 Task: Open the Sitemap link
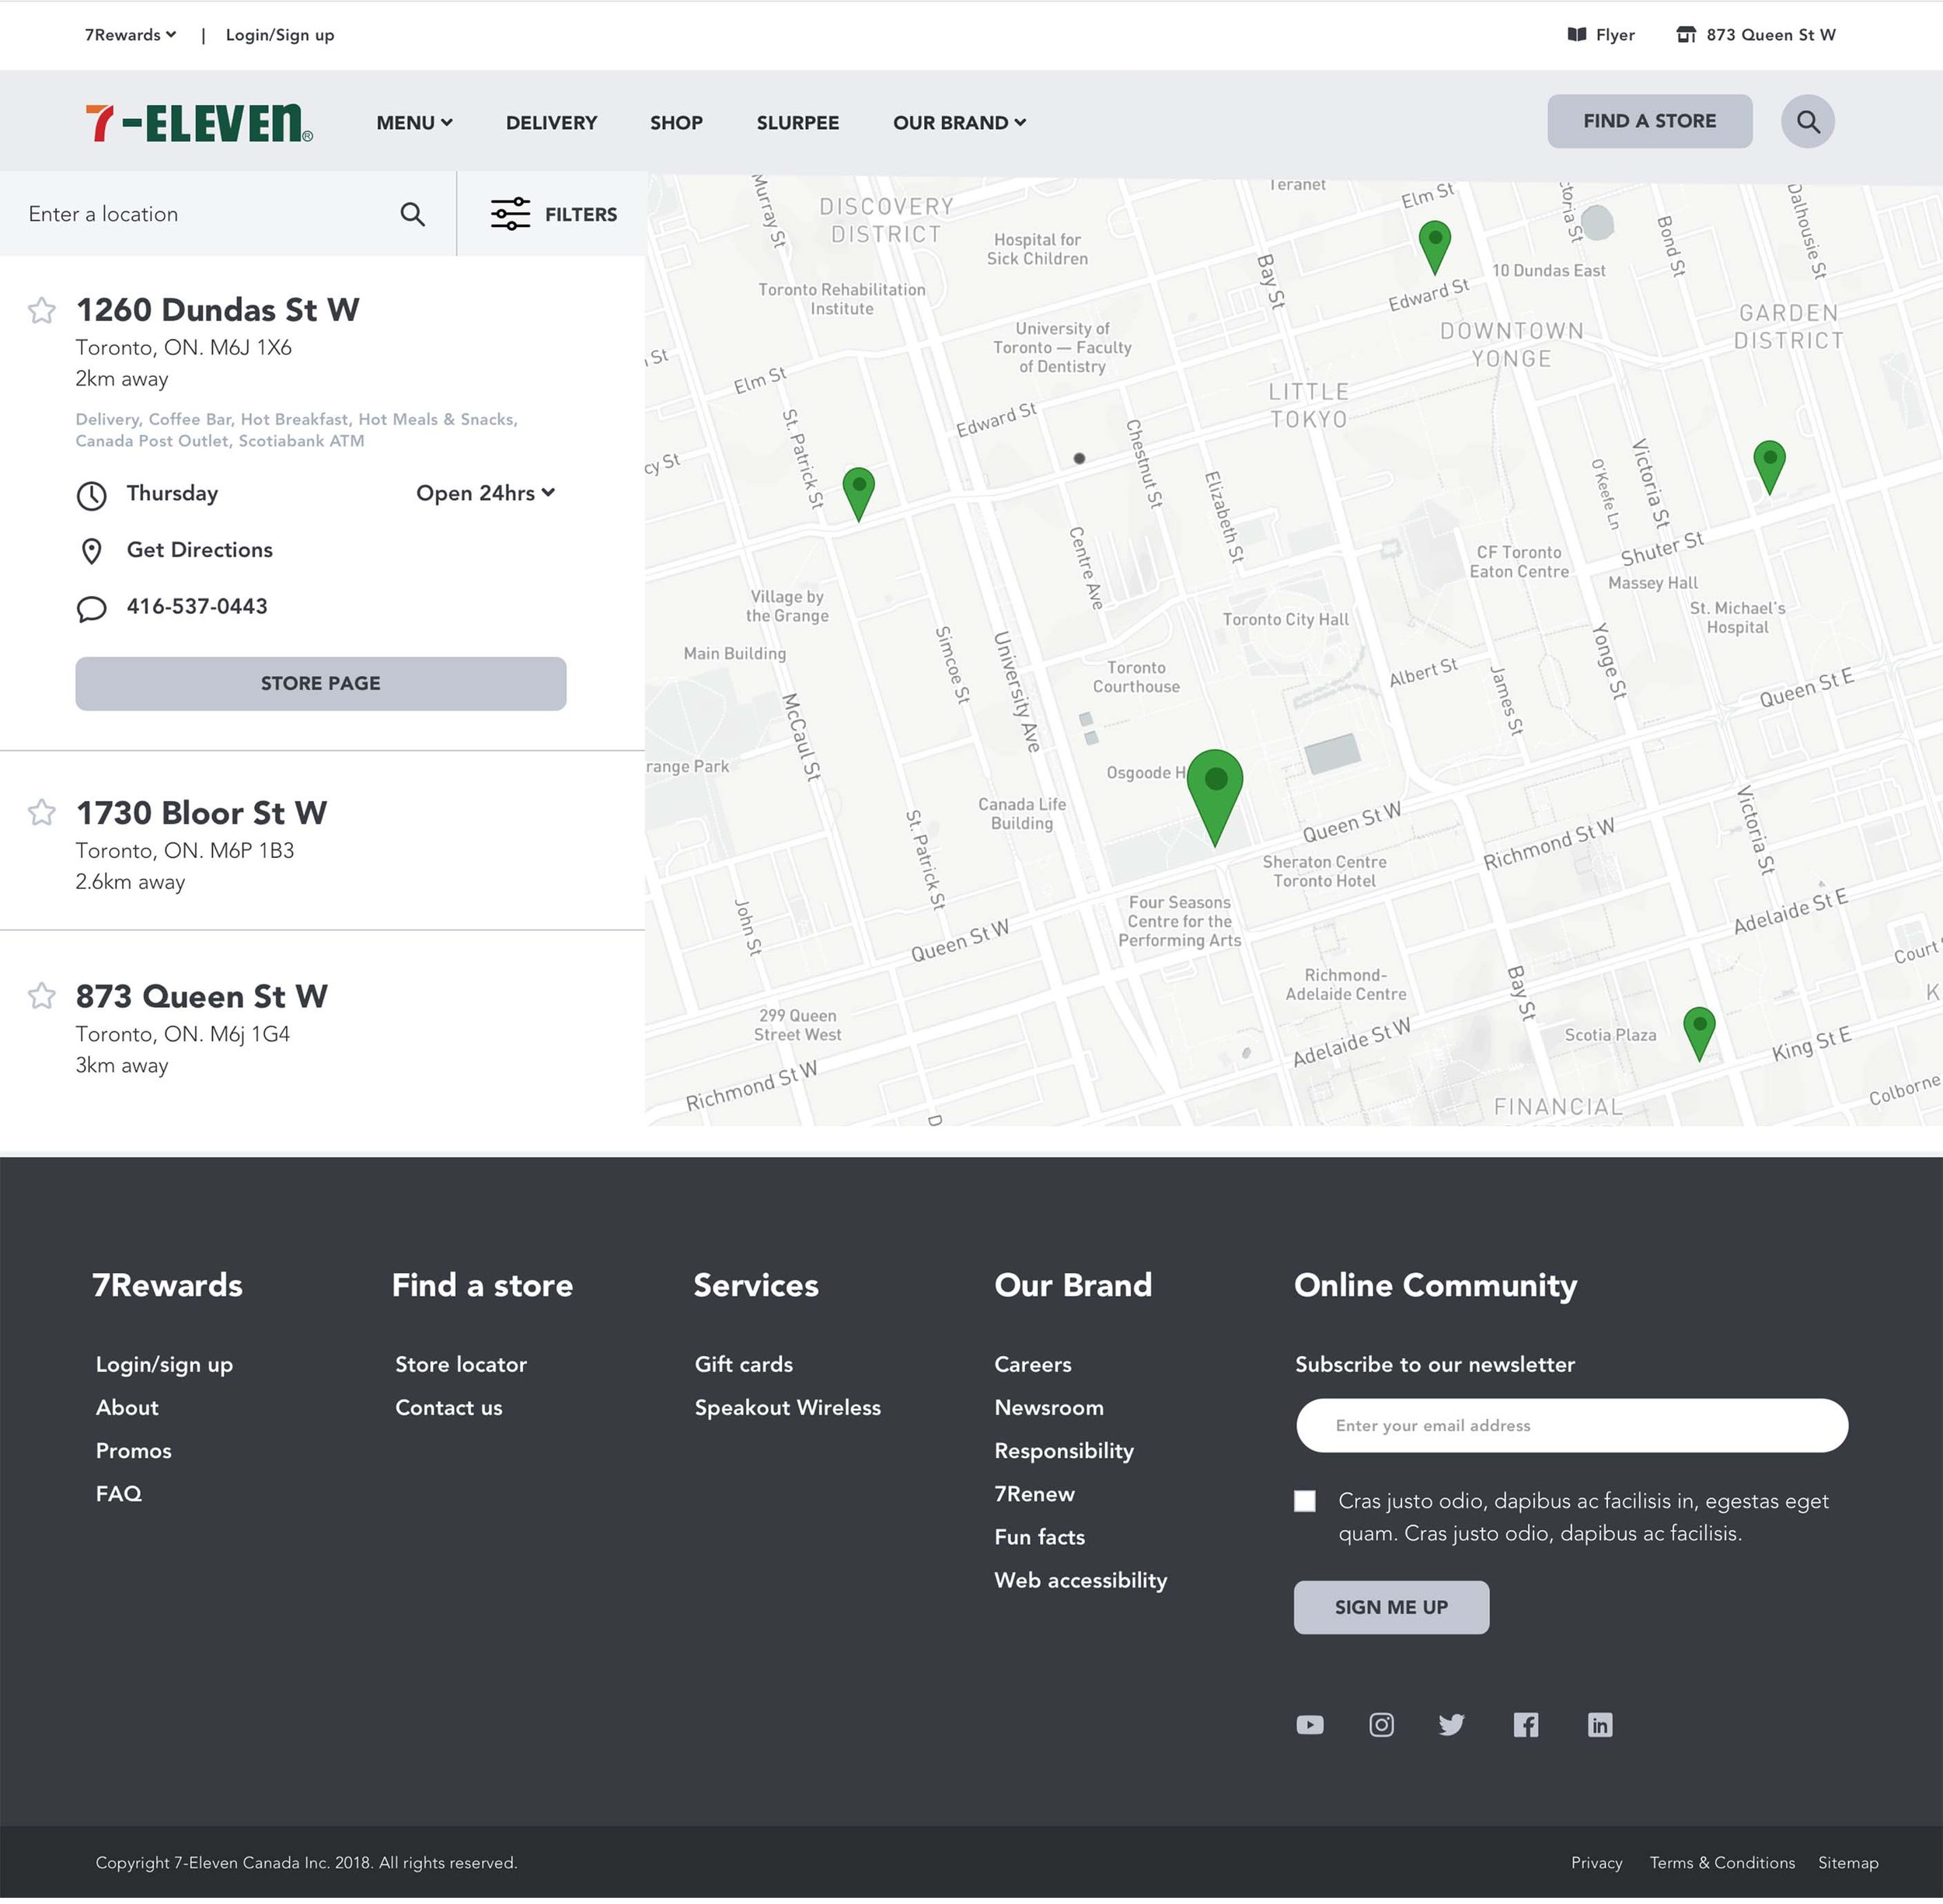1848,1863
